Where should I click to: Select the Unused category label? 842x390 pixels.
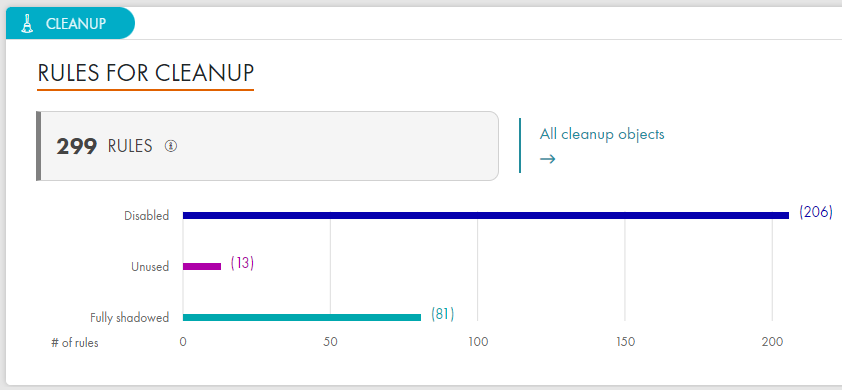click(150, 267)
